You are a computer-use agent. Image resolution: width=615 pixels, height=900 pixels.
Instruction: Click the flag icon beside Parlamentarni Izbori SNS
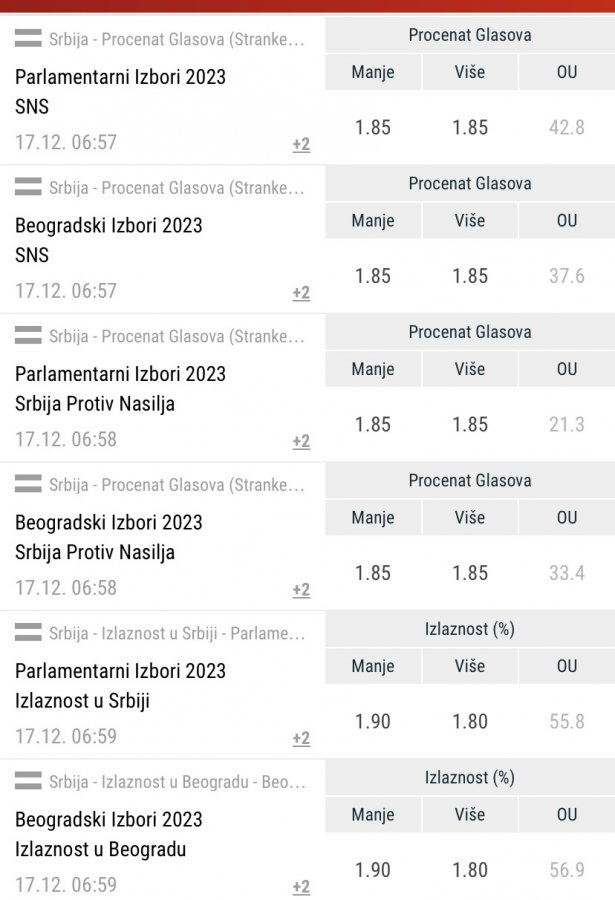29,40
